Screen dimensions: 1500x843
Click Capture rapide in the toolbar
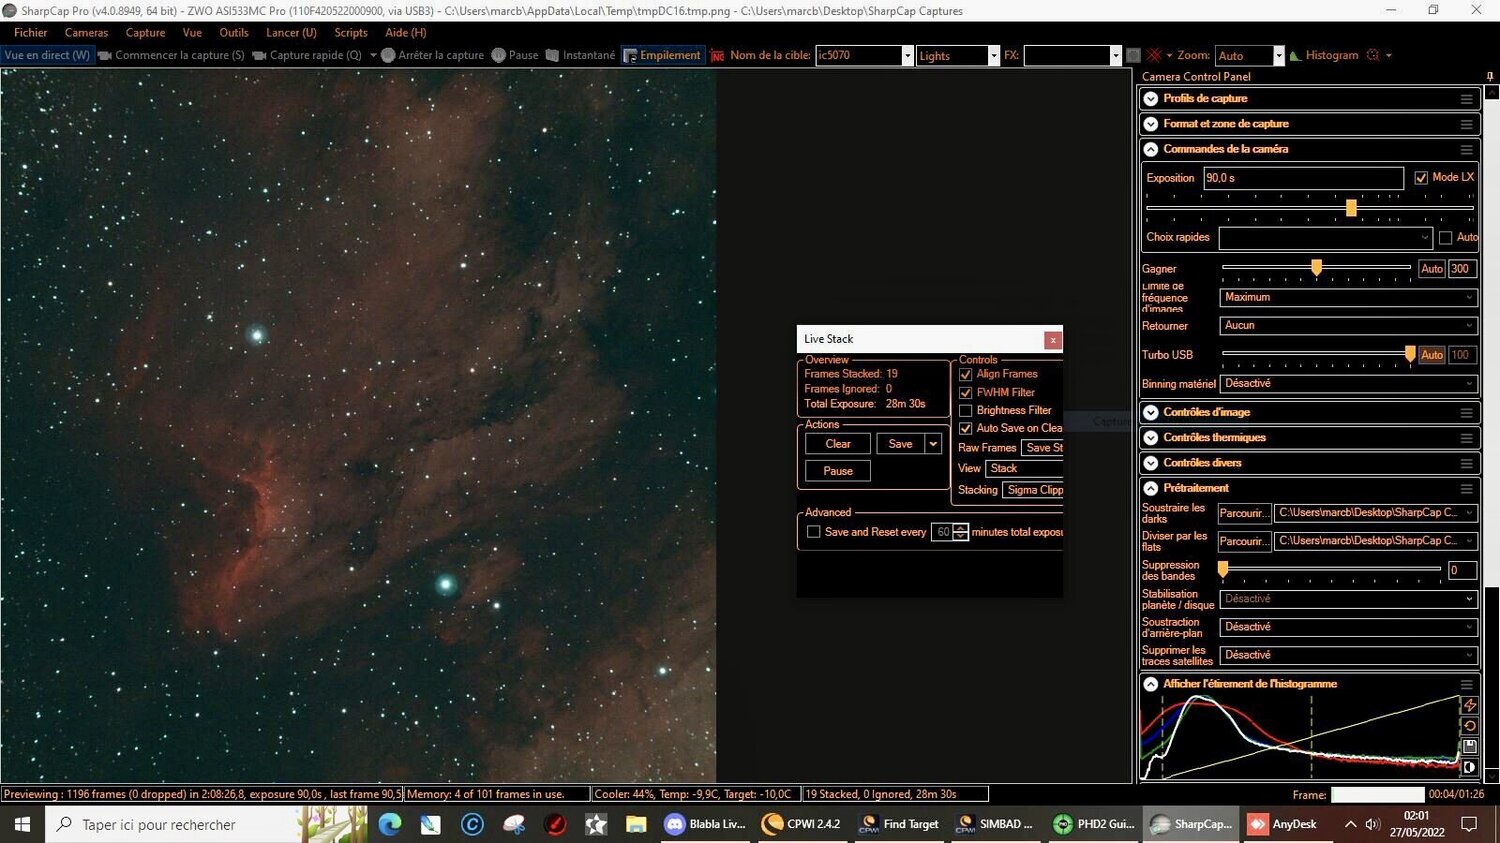click(307, 55)
